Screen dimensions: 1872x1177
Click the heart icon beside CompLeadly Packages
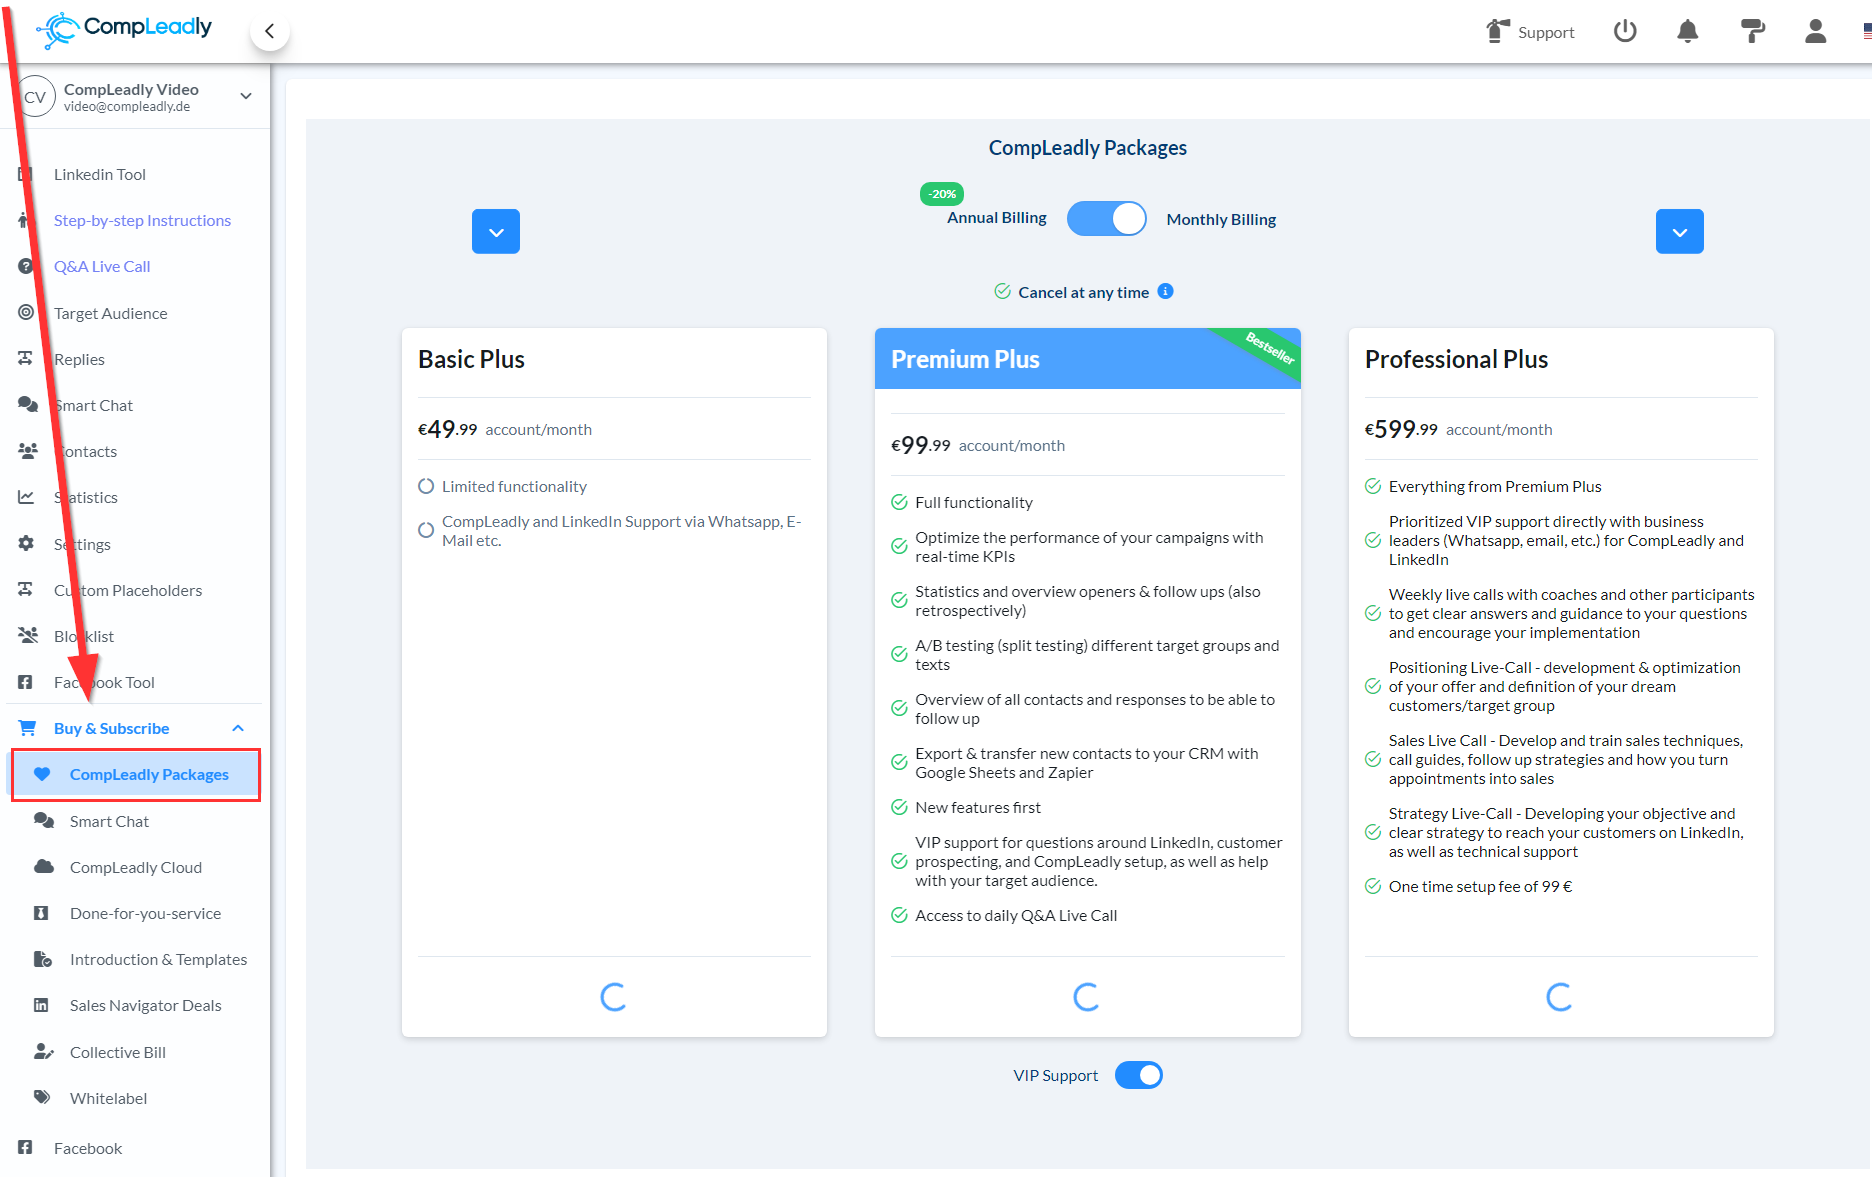point(42,774)
